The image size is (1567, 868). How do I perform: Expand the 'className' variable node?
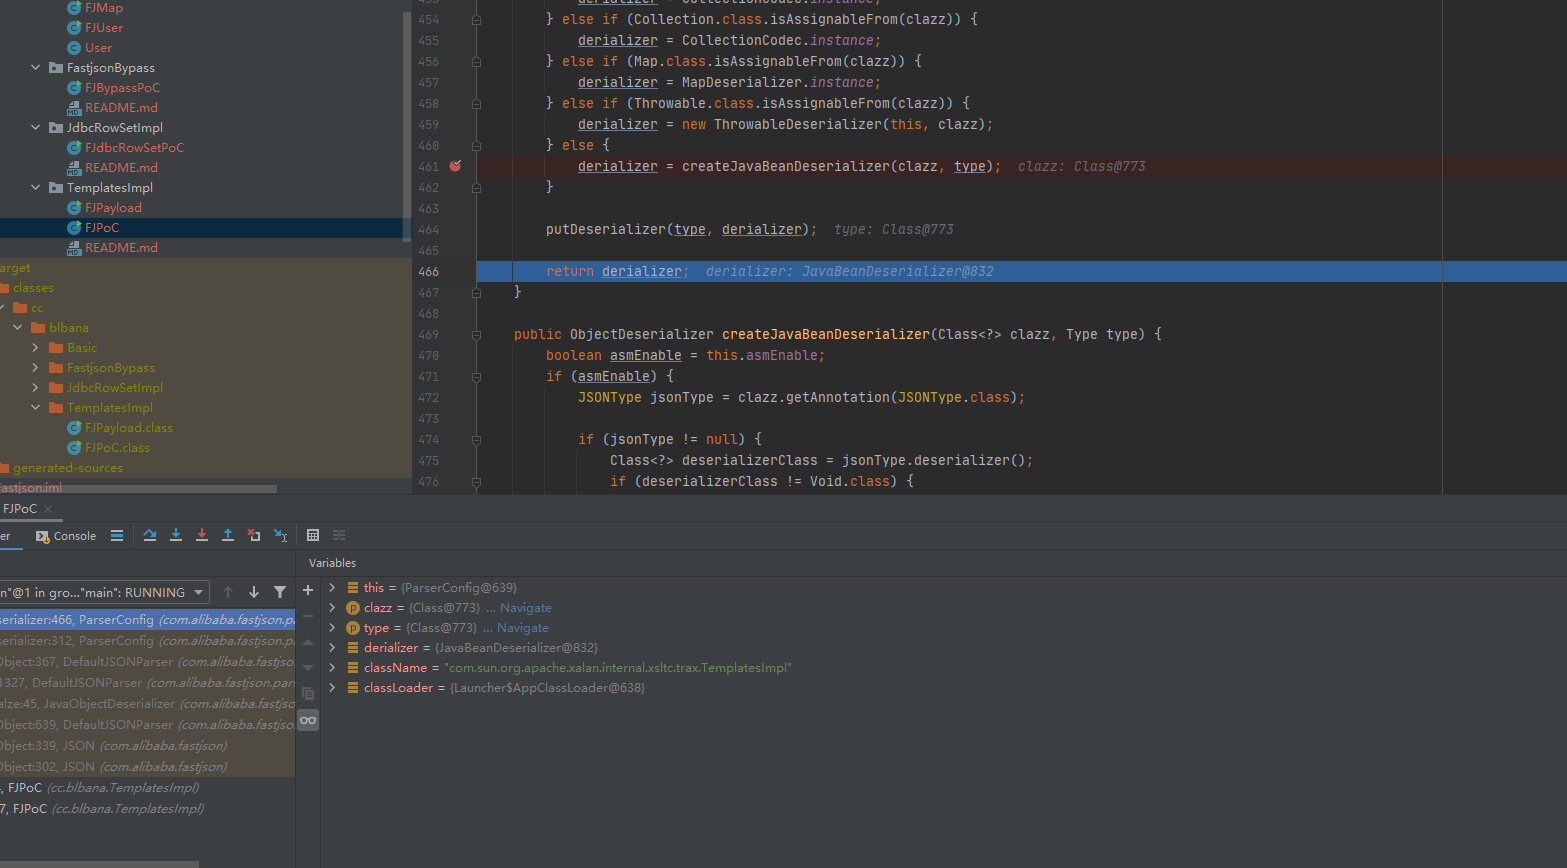(332, 668)
